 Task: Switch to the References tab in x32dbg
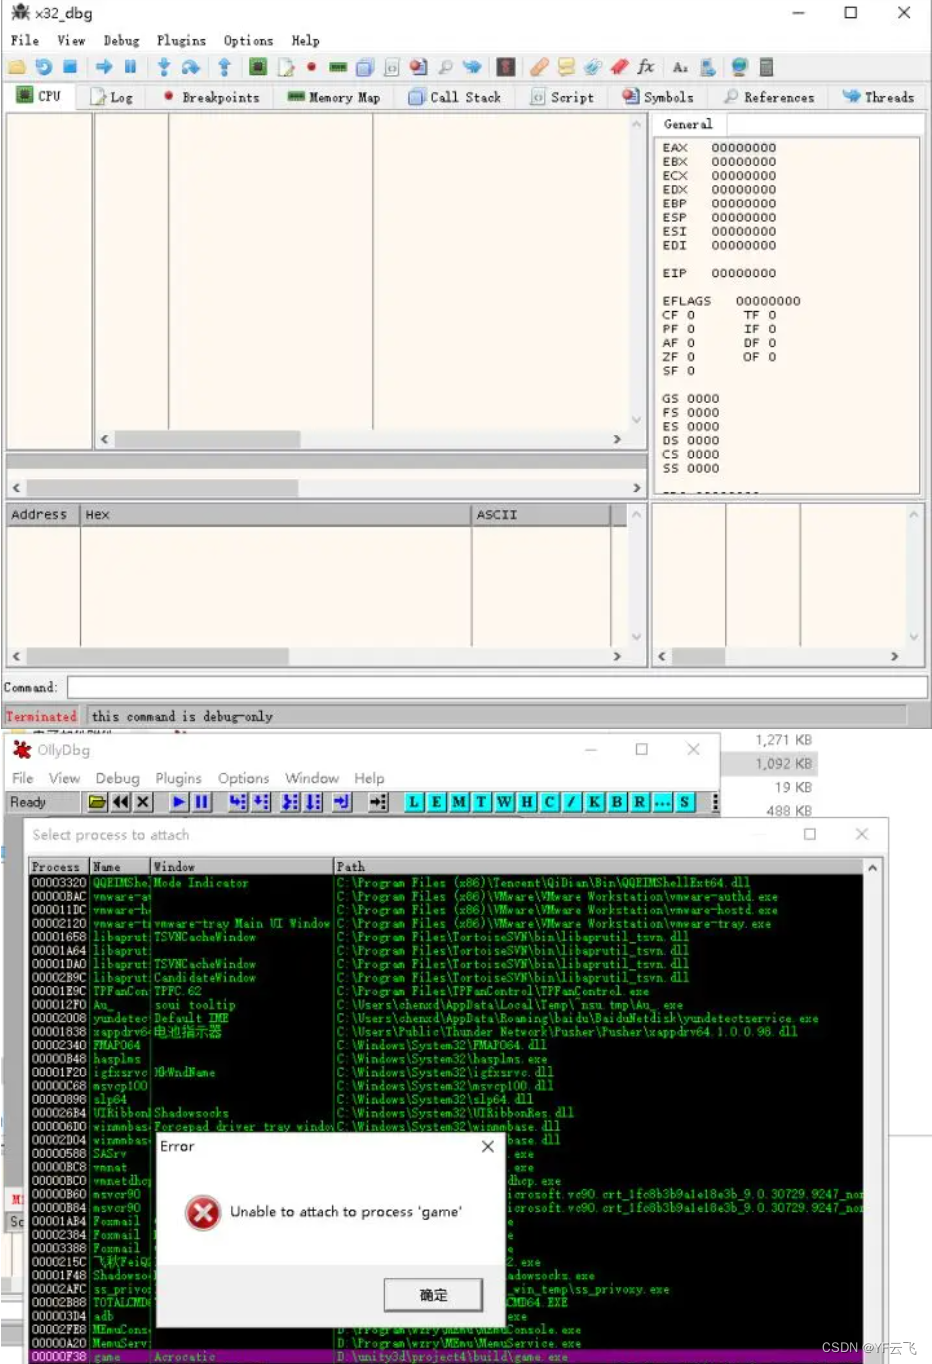click(769, 97)
